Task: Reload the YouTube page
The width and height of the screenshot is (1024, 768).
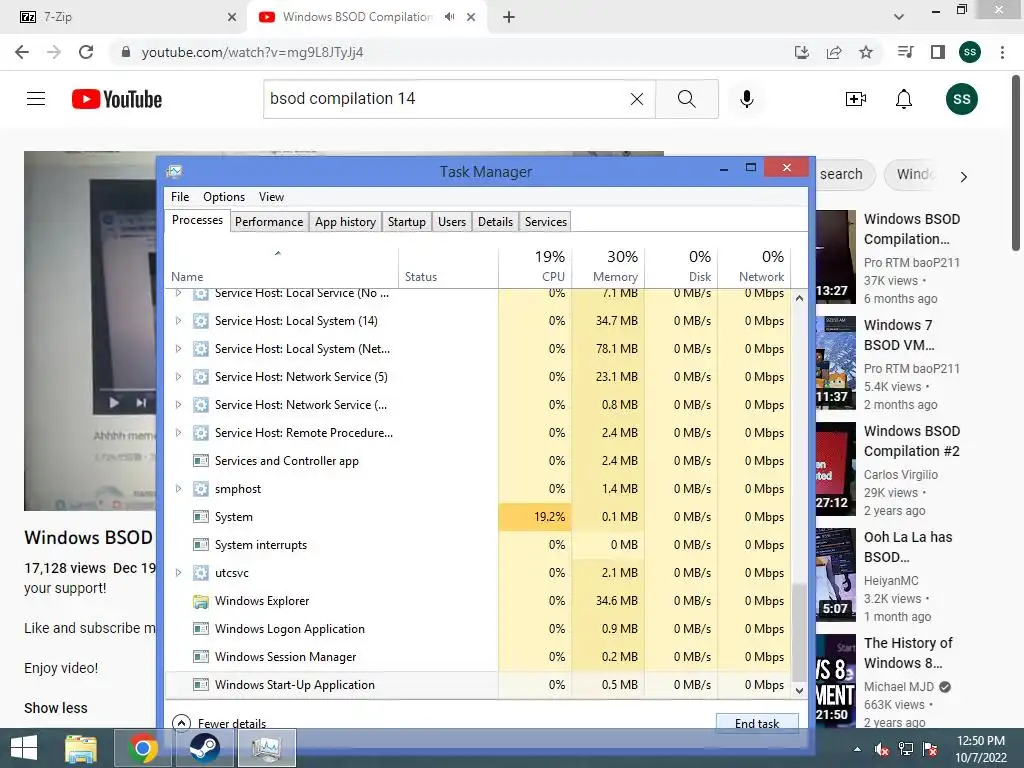Action: point(86,52)
